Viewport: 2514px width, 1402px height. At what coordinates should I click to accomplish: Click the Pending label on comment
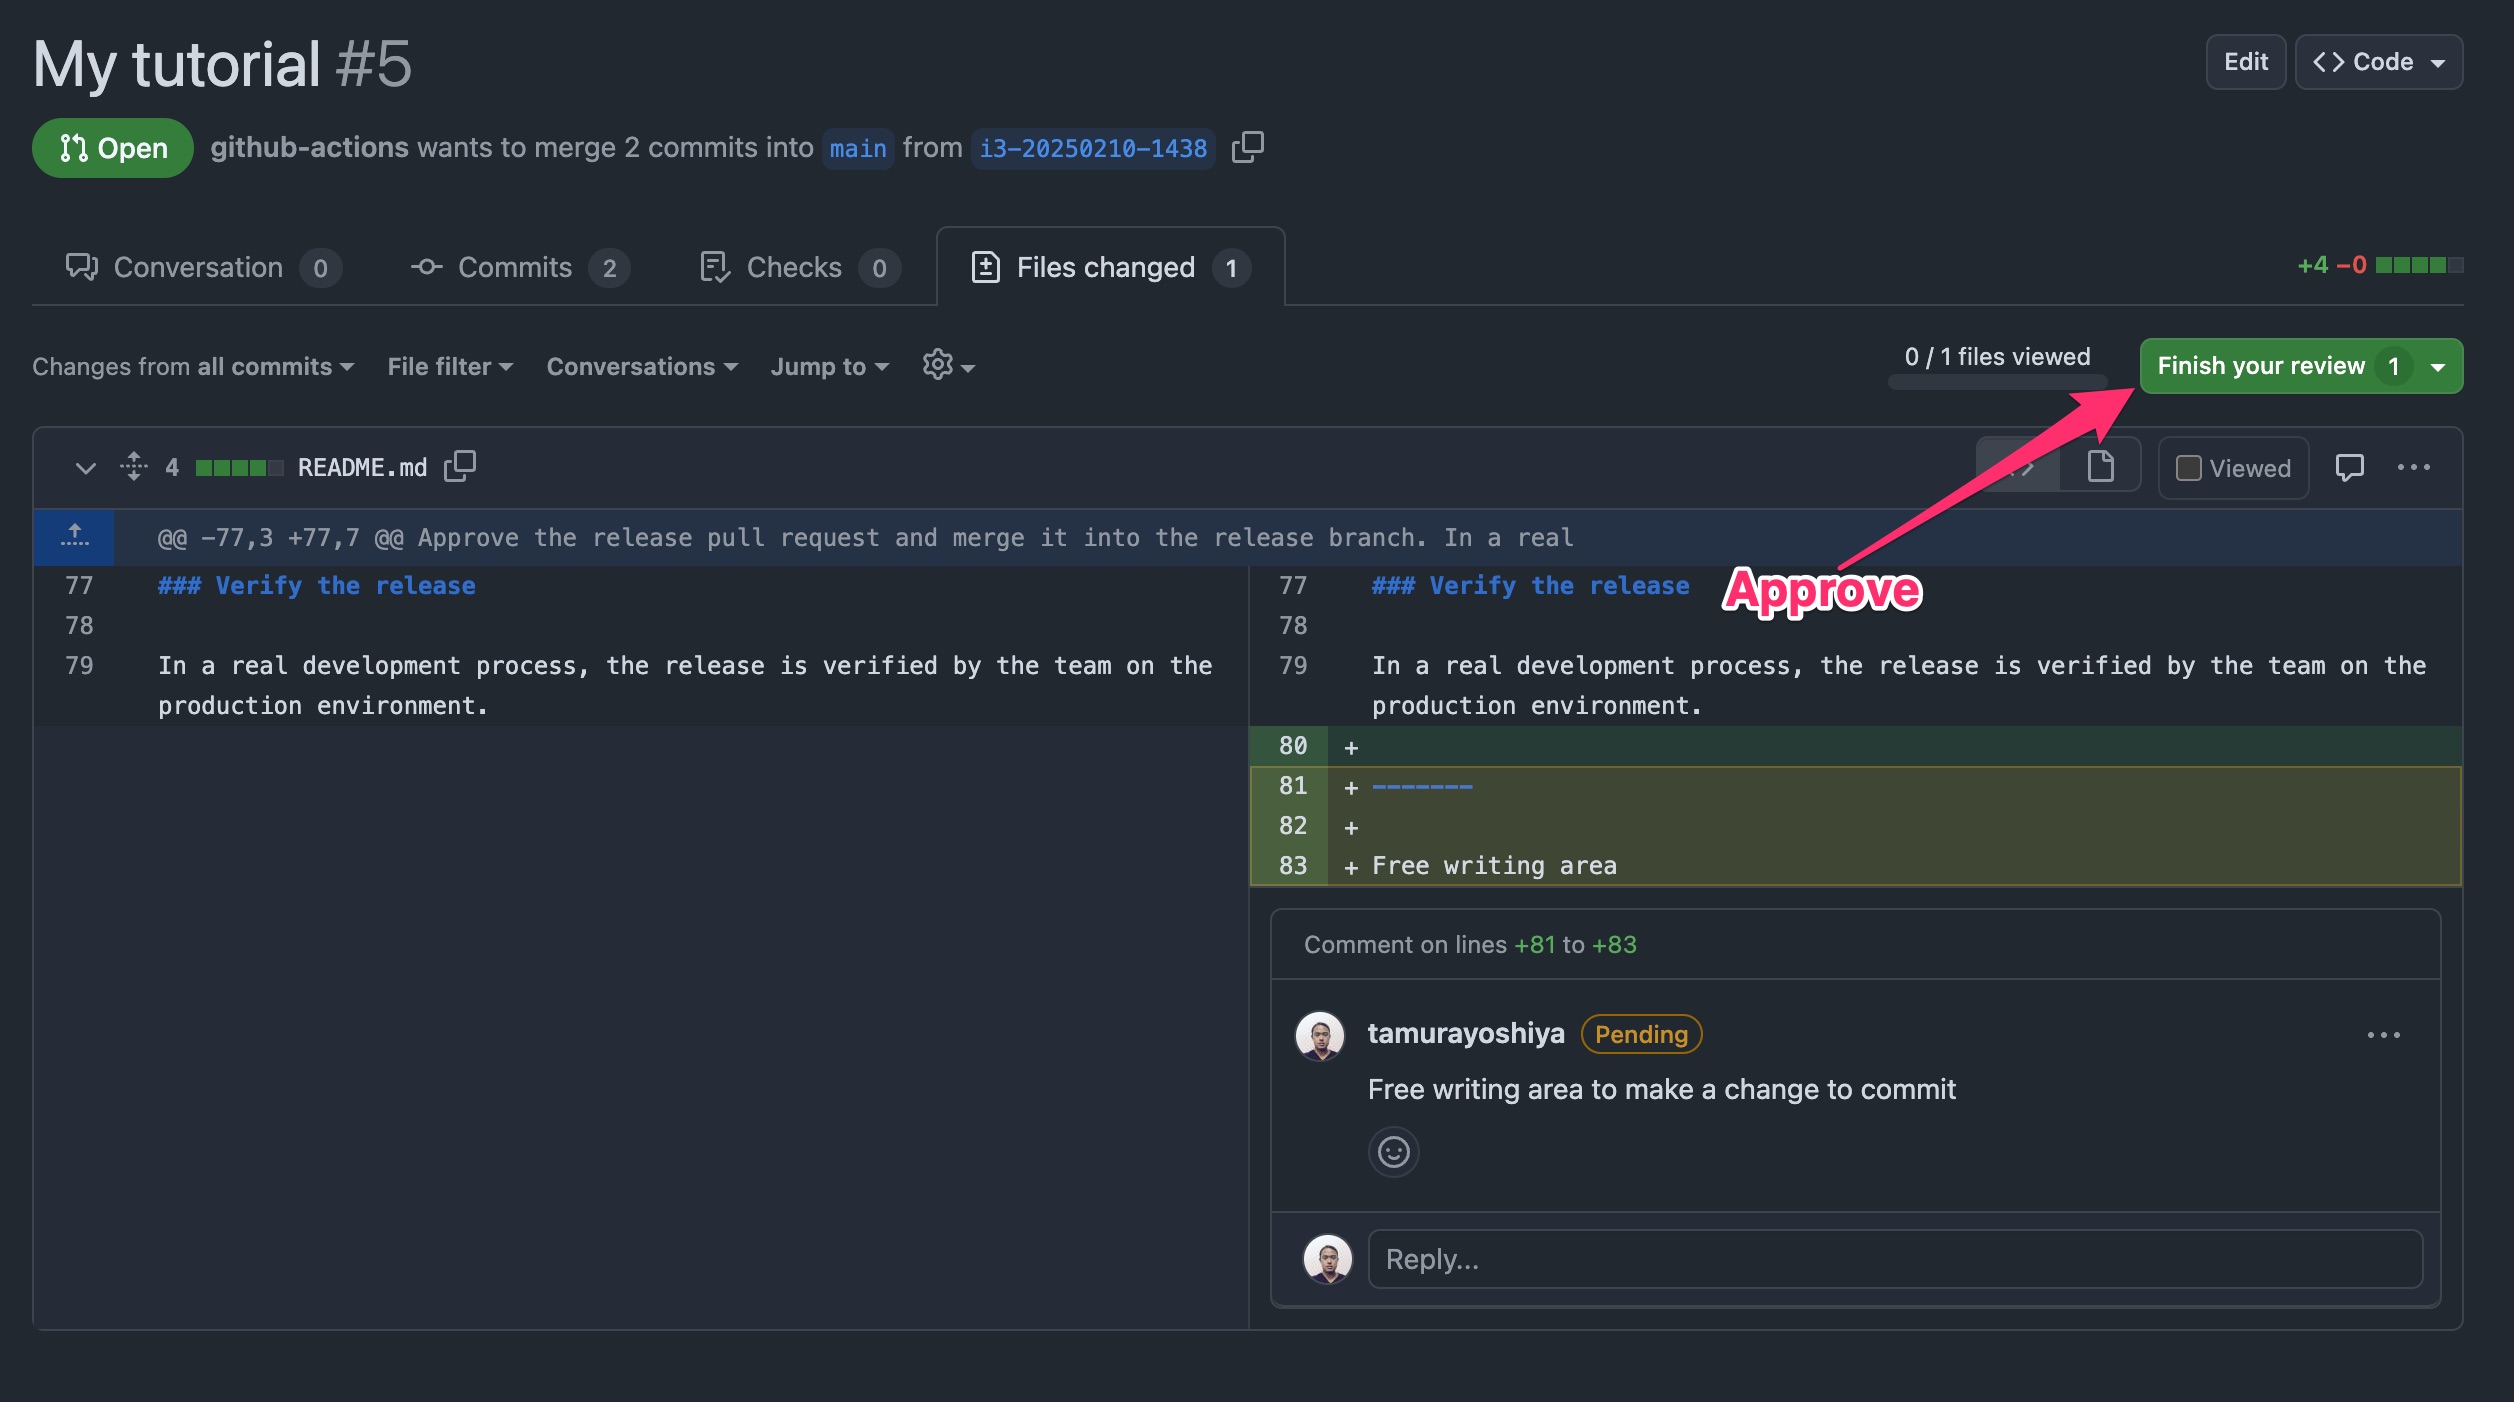point(1641,1034)
